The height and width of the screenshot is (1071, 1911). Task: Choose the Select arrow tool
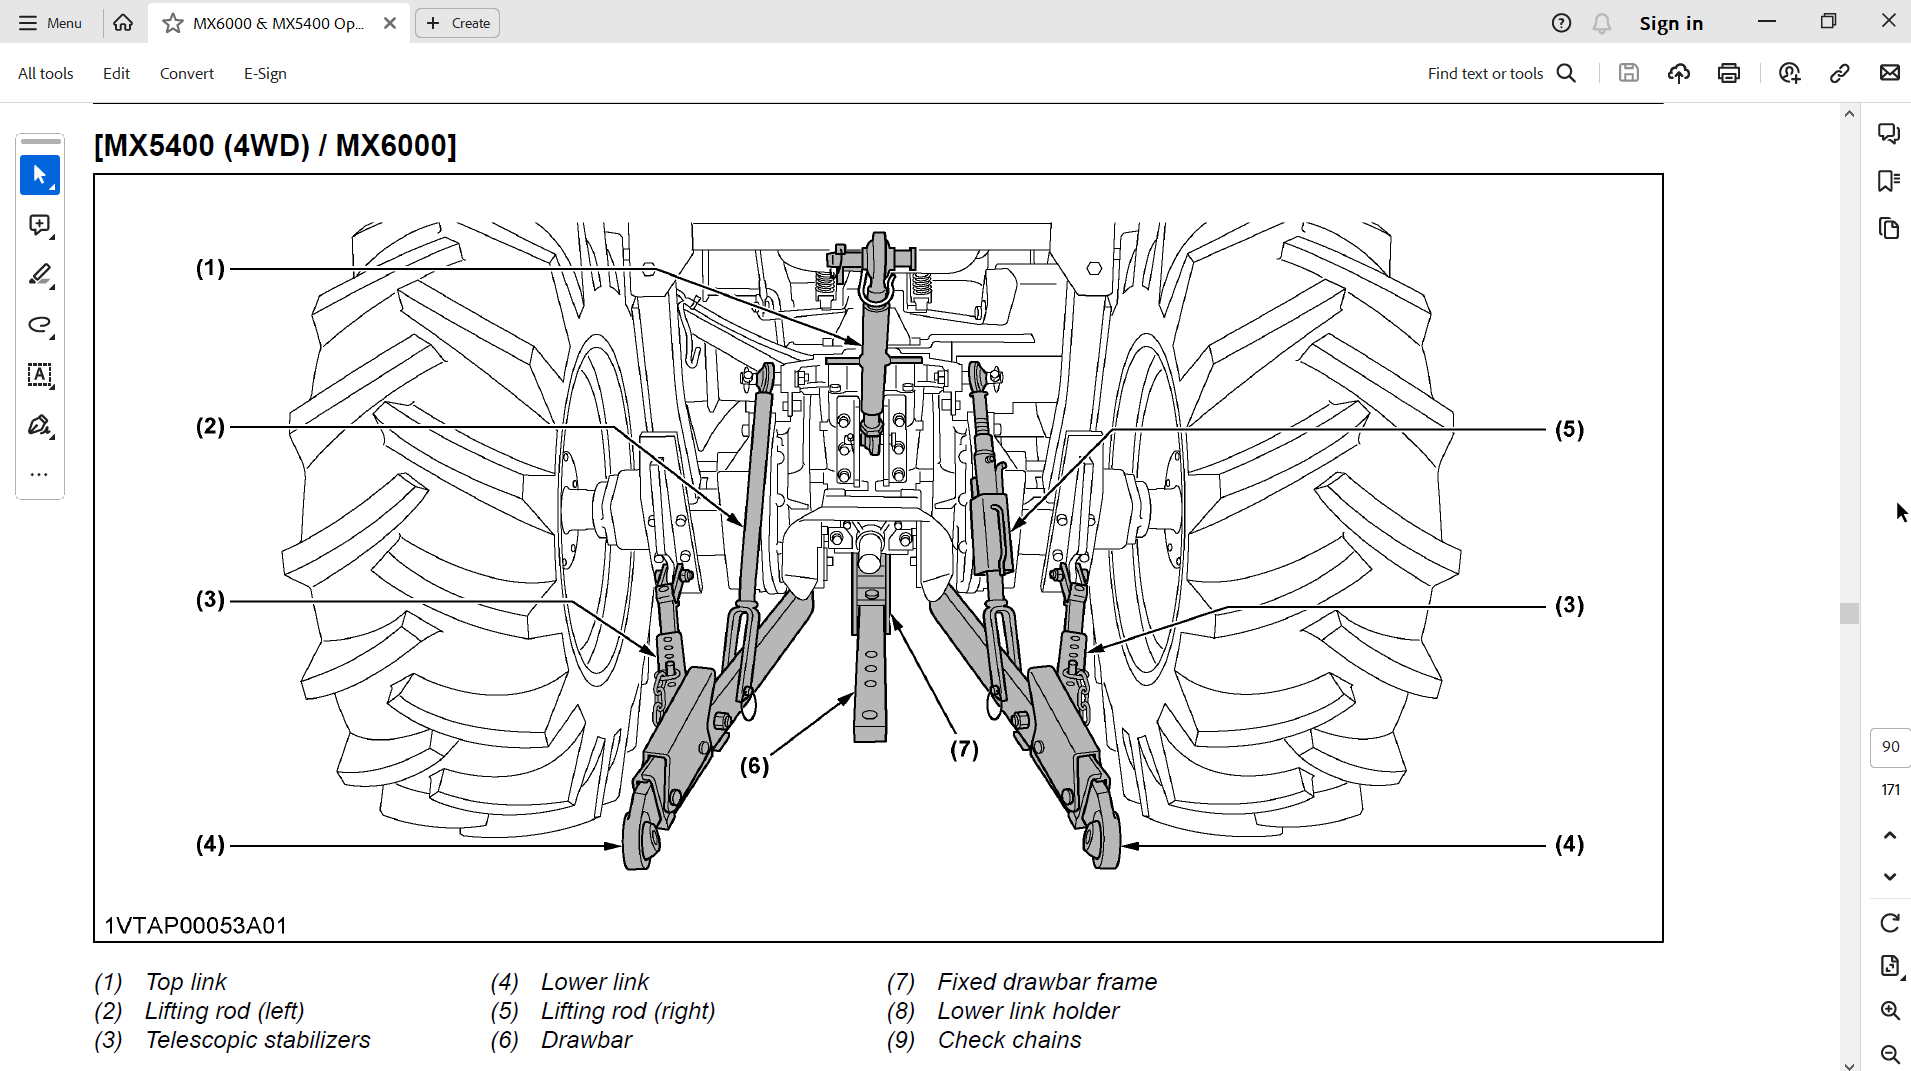[40, 175]
